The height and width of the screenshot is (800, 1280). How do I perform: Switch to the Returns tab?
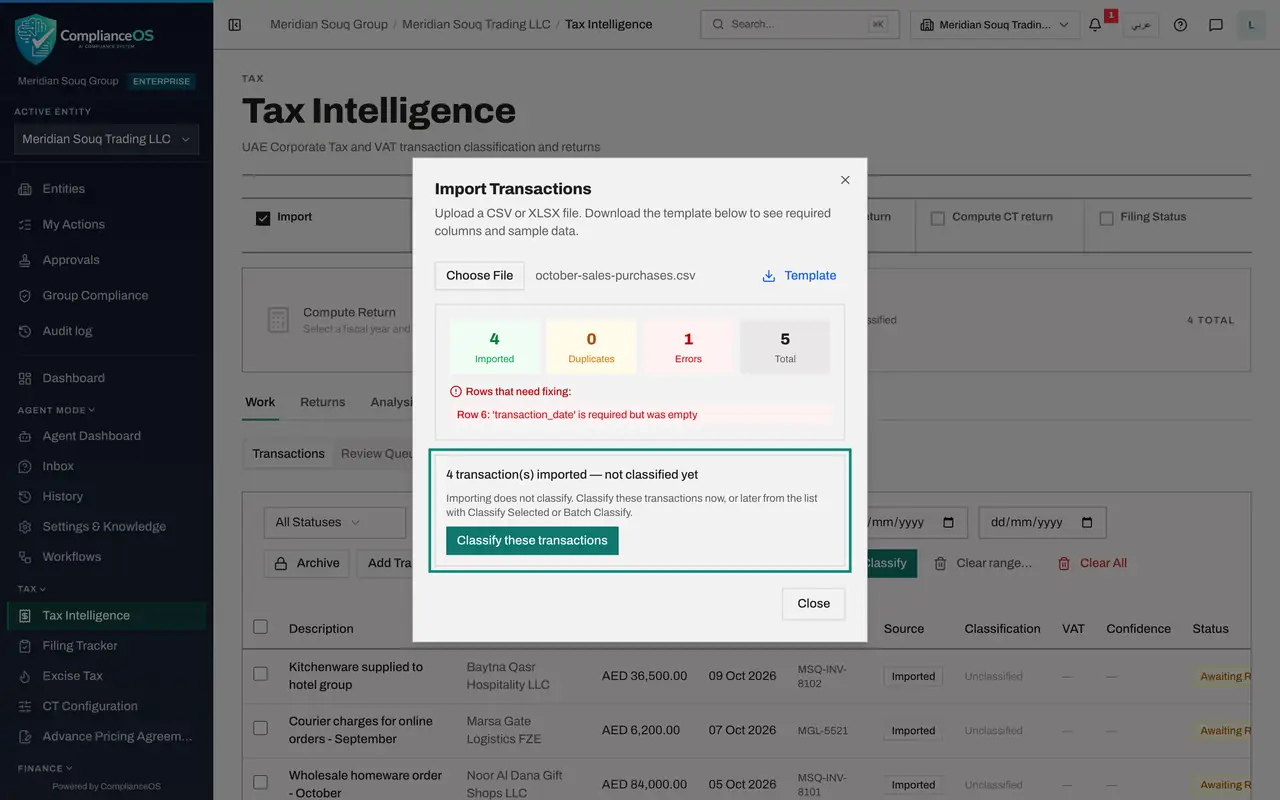coord(322,402)
